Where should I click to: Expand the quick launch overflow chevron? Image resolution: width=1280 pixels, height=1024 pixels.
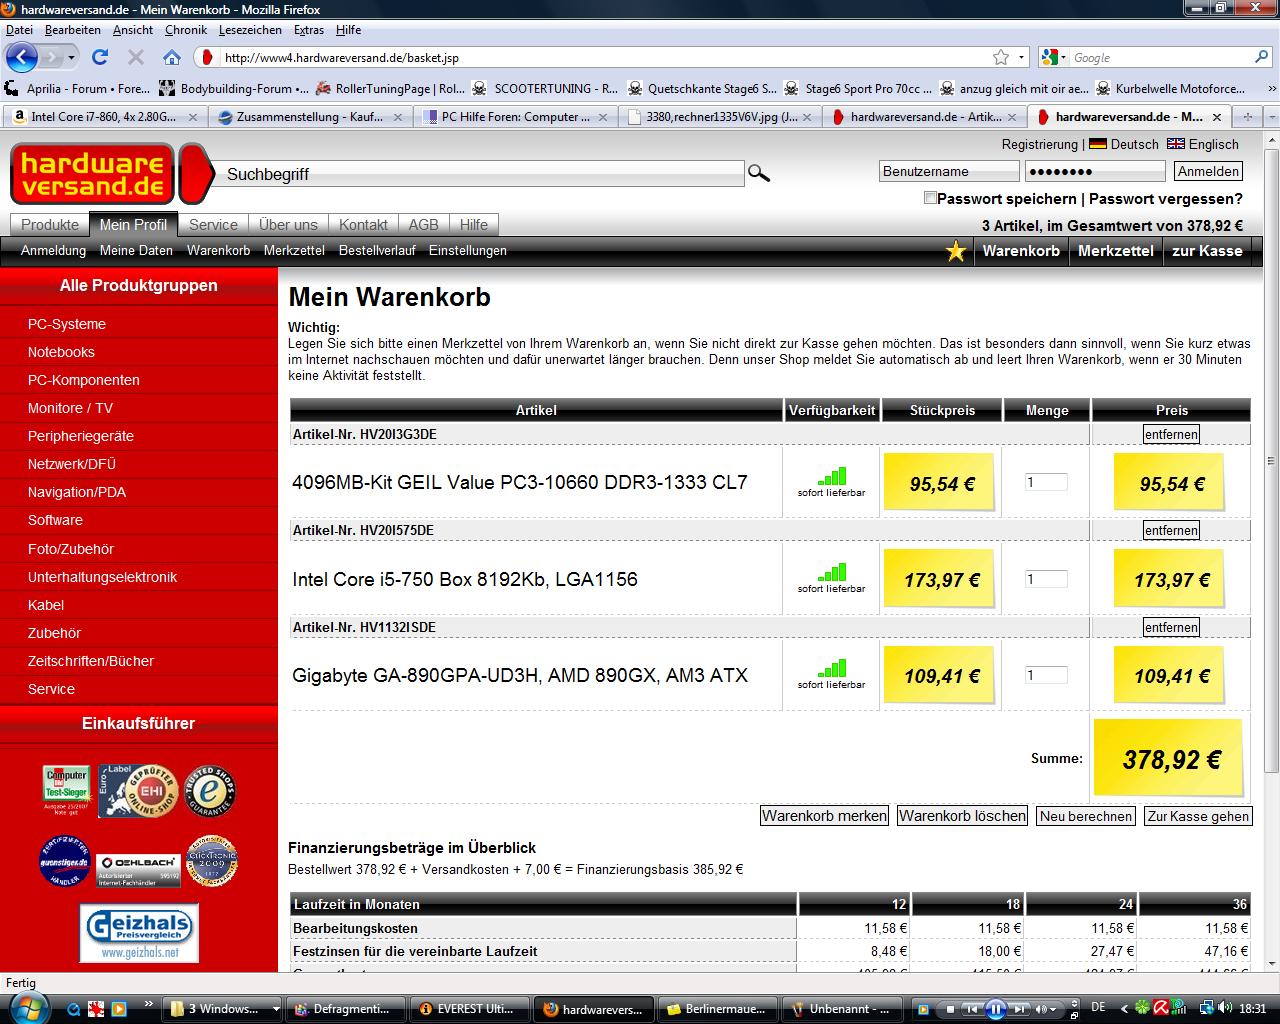[150, 1004]
